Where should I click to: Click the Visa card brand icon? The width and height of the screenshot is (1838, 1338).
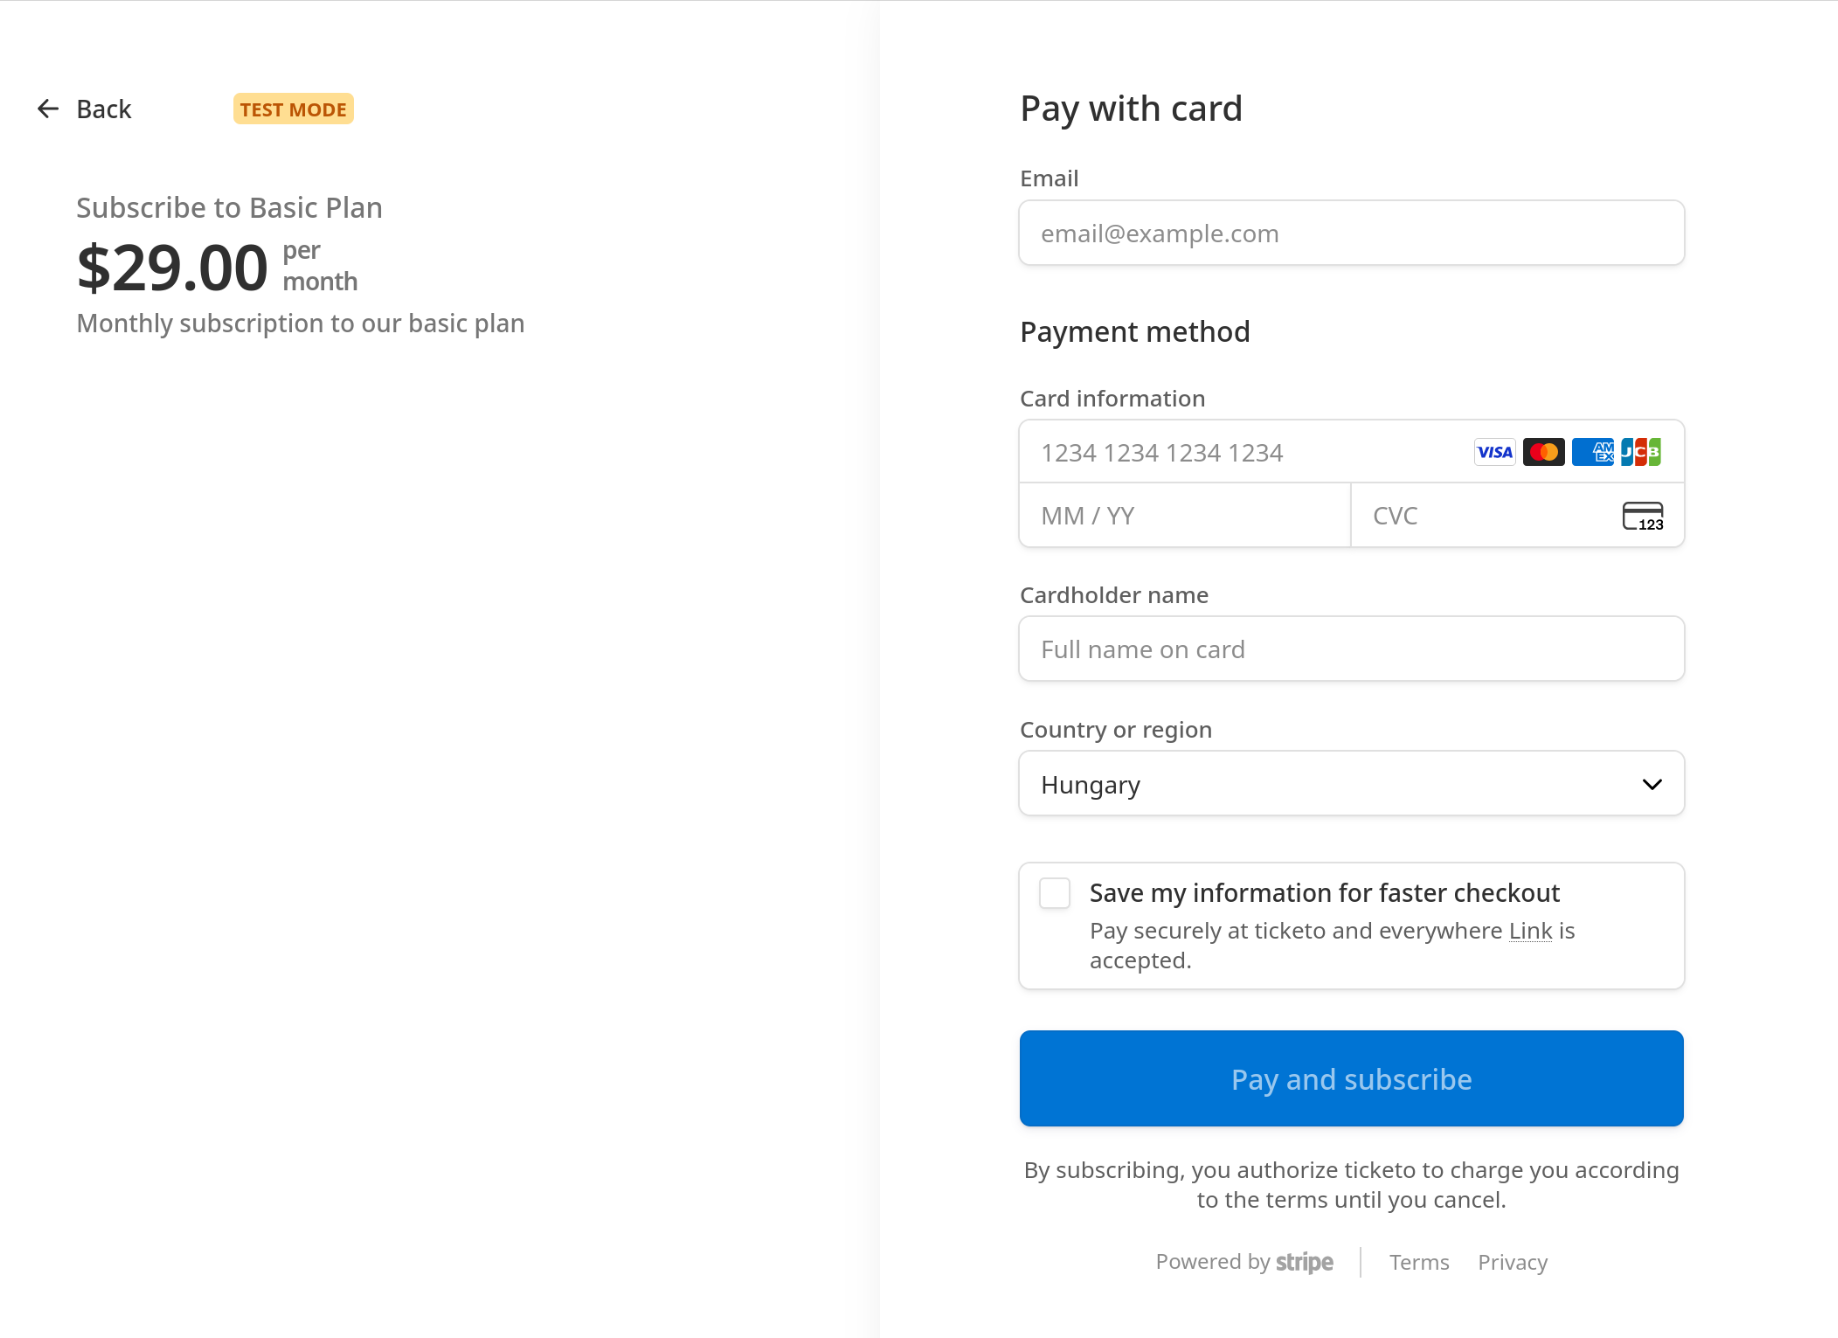coord(1493,452)
